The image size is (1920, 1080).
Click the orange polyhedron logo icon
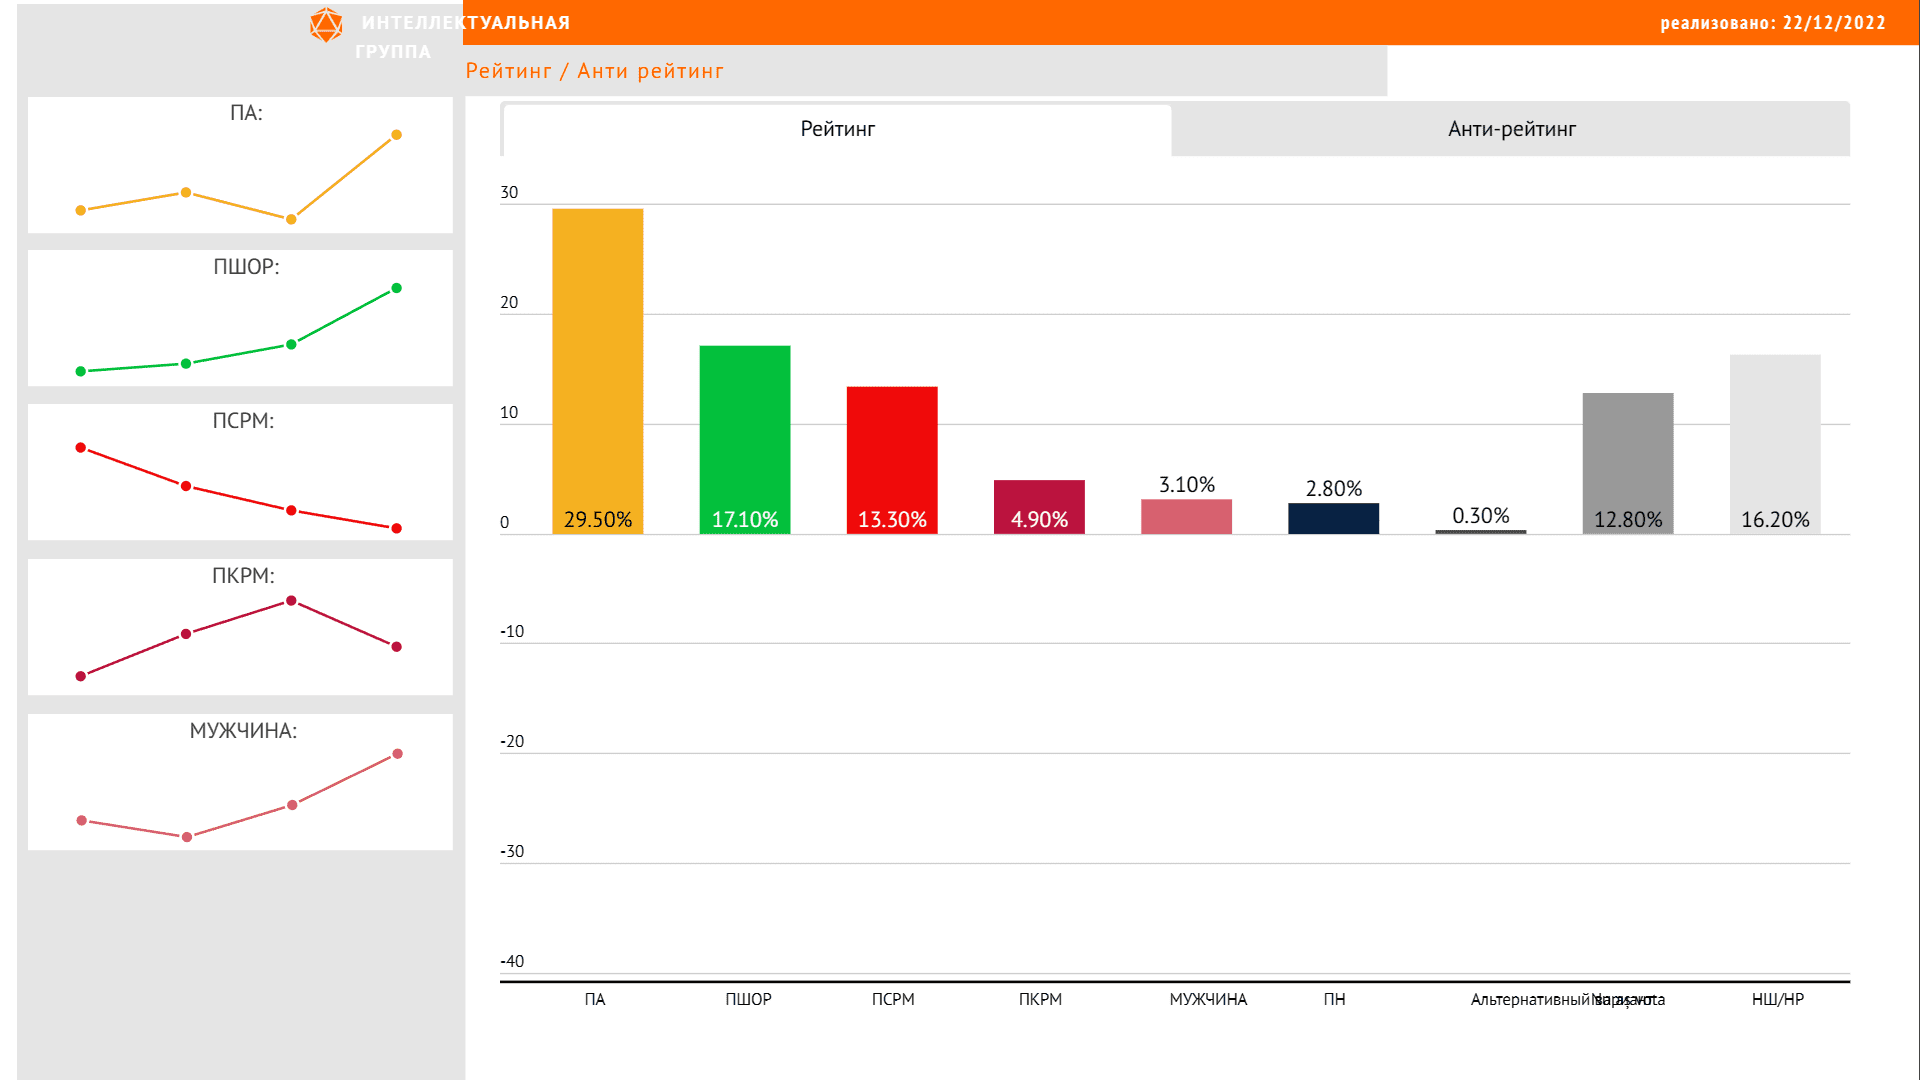(326, 25)
